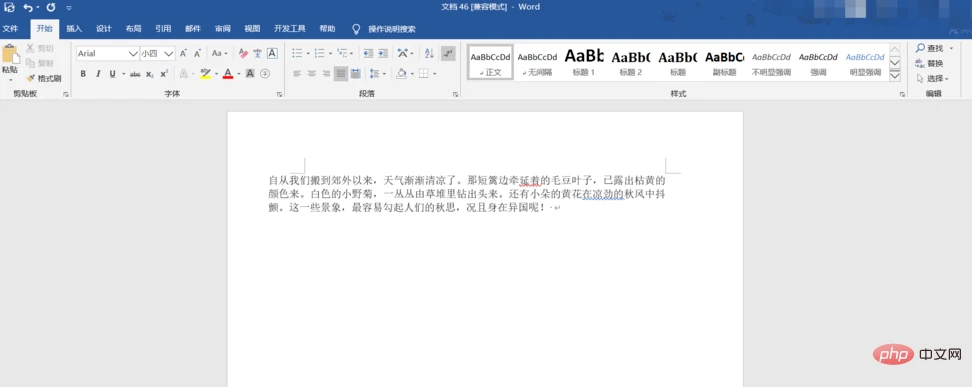972x387 pixels.
Task: Open the line spacing dropdown
Action: point(384,74)
